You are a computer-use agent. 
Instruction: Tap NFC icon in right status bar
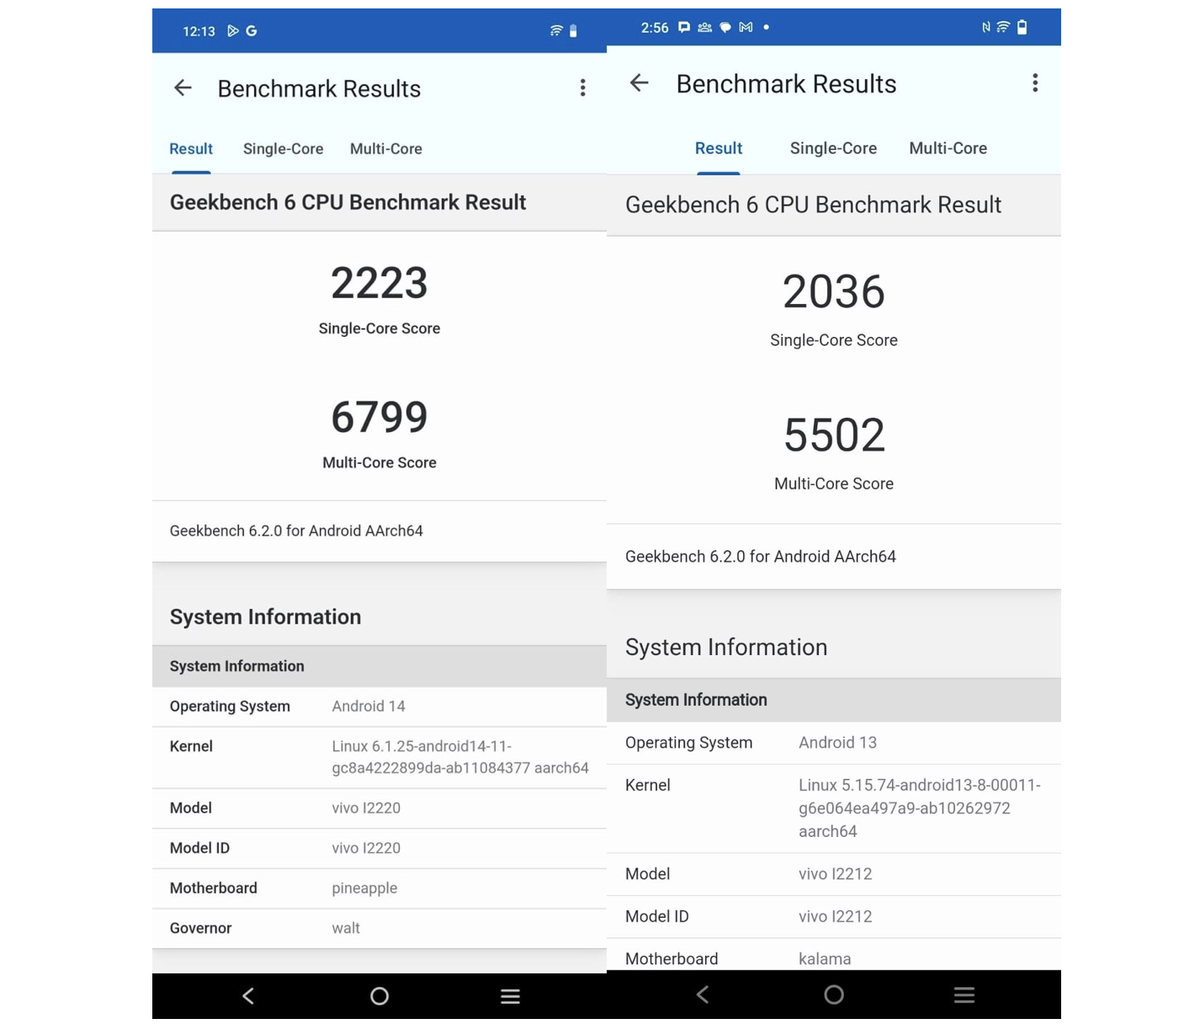pyautogui.click(x=986, y=28)
